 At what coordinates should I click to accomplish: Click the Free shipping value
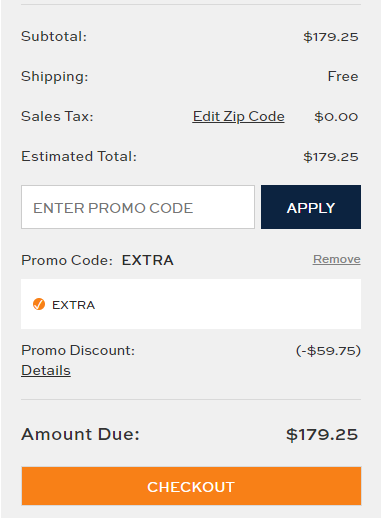343,76
